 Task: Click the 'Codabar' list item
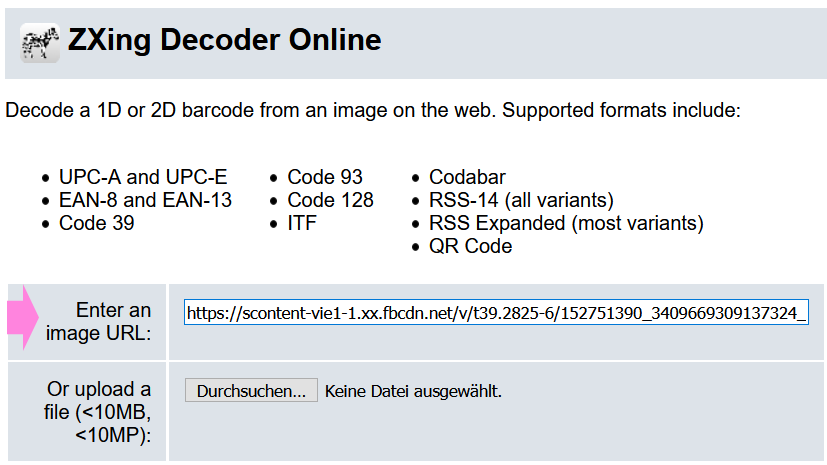pos(467,177)
